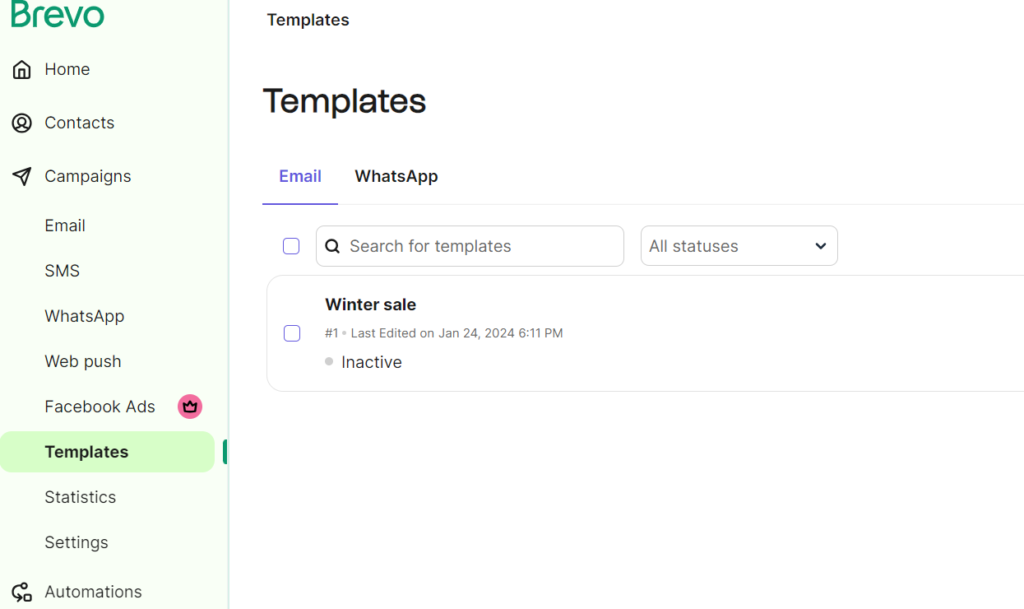The image size is (1024, 609).
Task: Open campaign Settings in the sidebar
Action: [76, 543]
